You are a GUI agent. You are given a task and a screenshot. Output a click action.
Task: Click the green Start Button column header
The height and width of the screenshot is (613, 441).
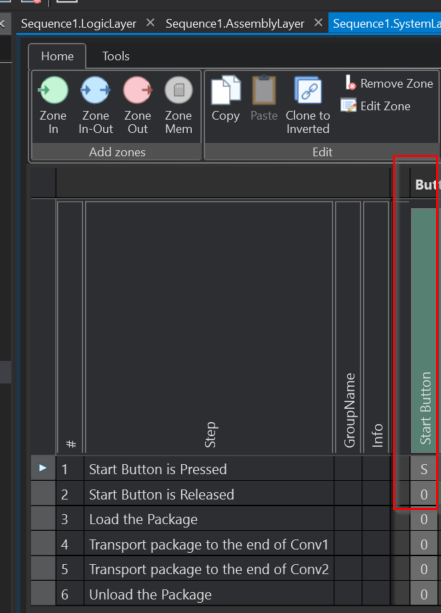coord(424,330)
